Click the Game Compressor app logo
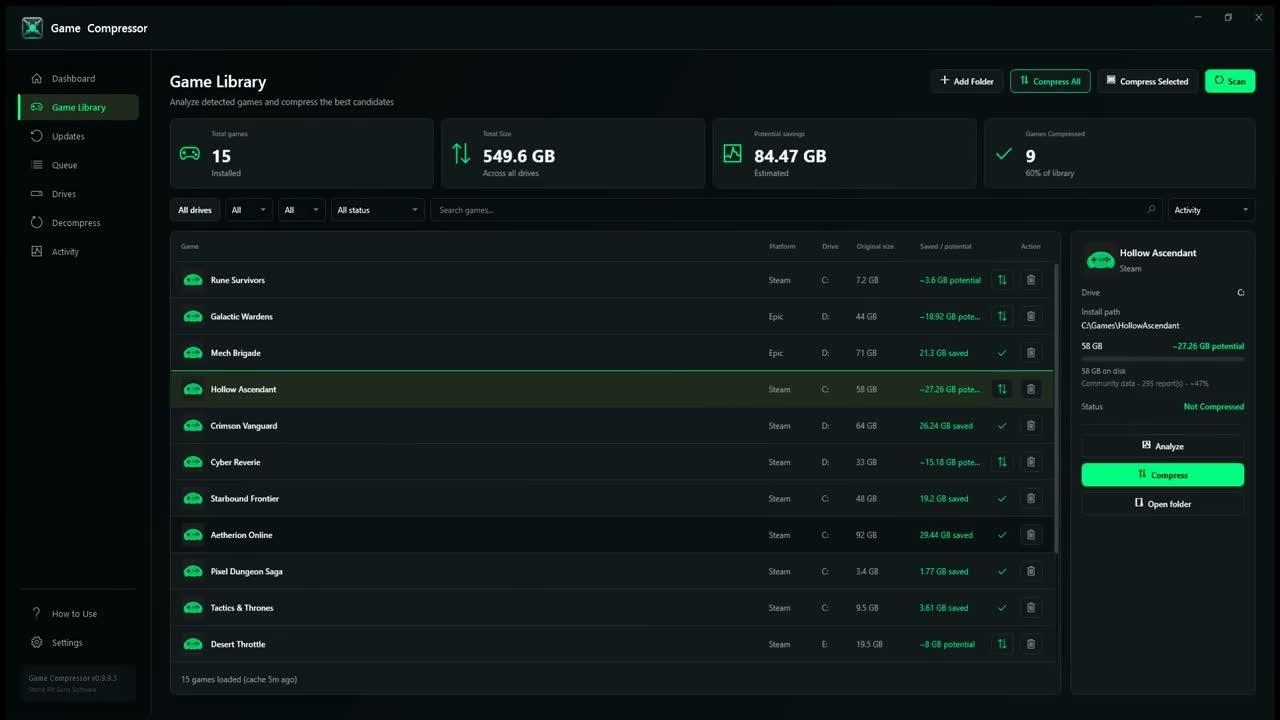The image size is (1280, 720). pyautogui.click(x=32, y=28)
